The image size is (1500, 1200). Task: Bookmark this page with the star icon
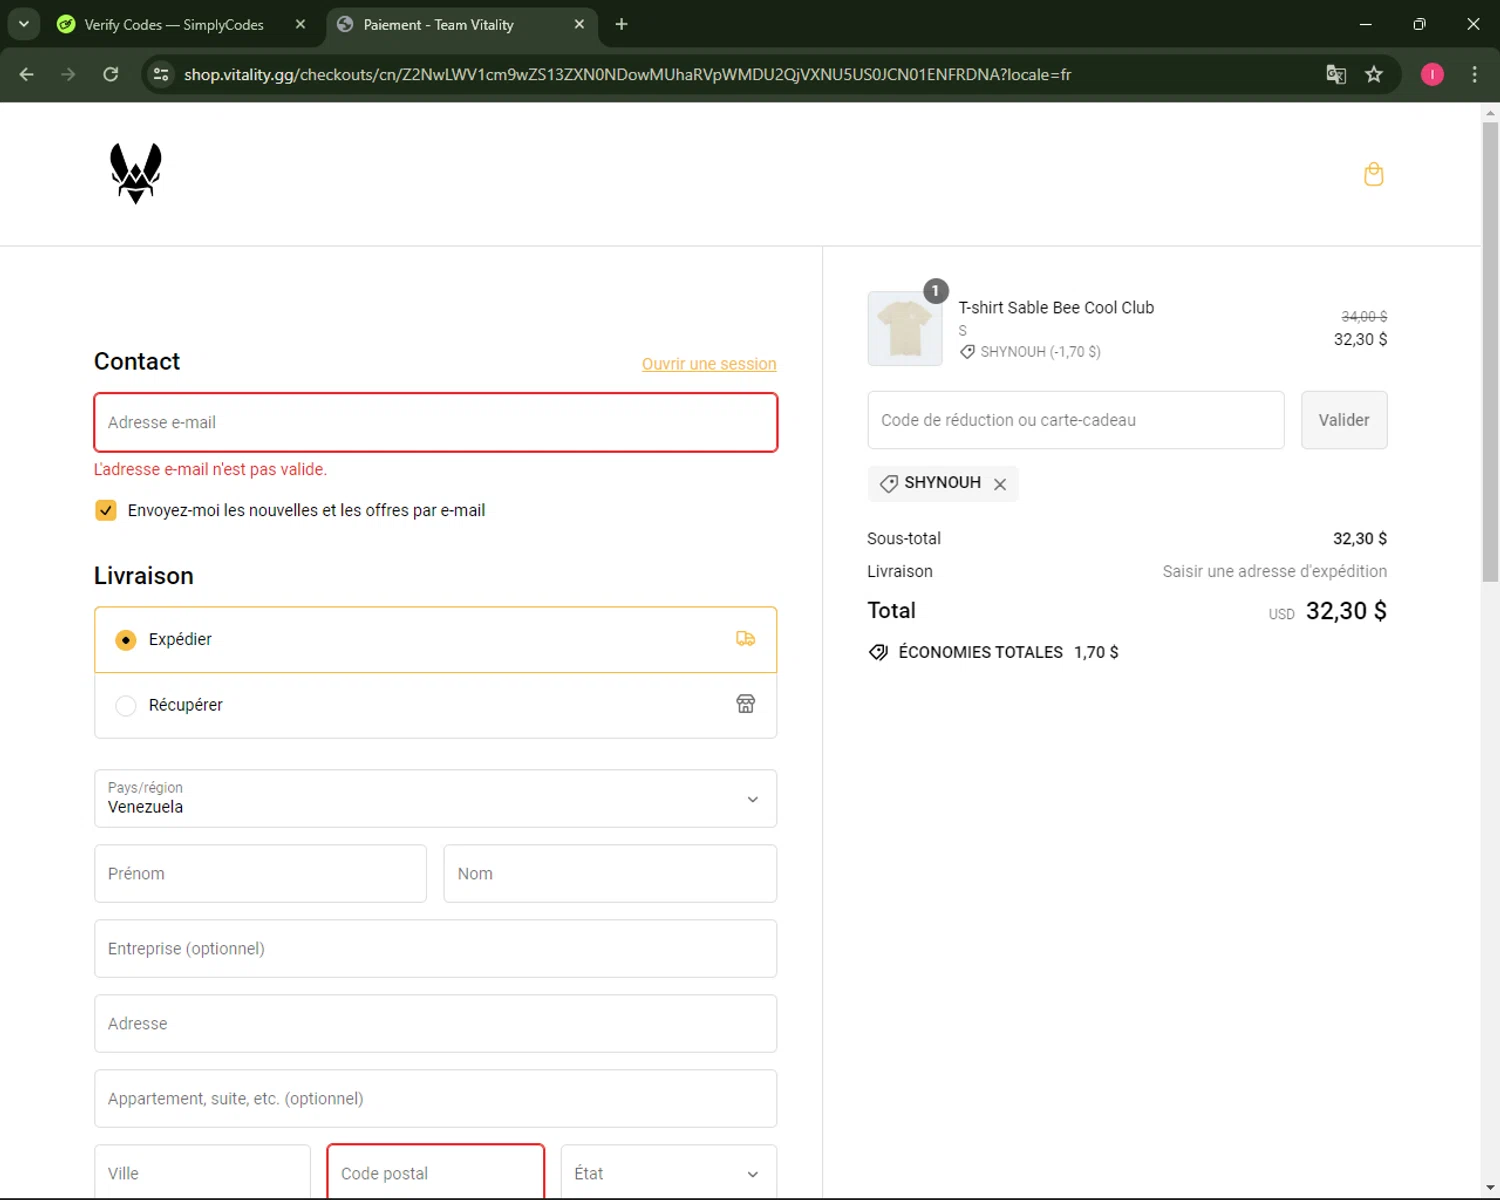pos(1374,74)
